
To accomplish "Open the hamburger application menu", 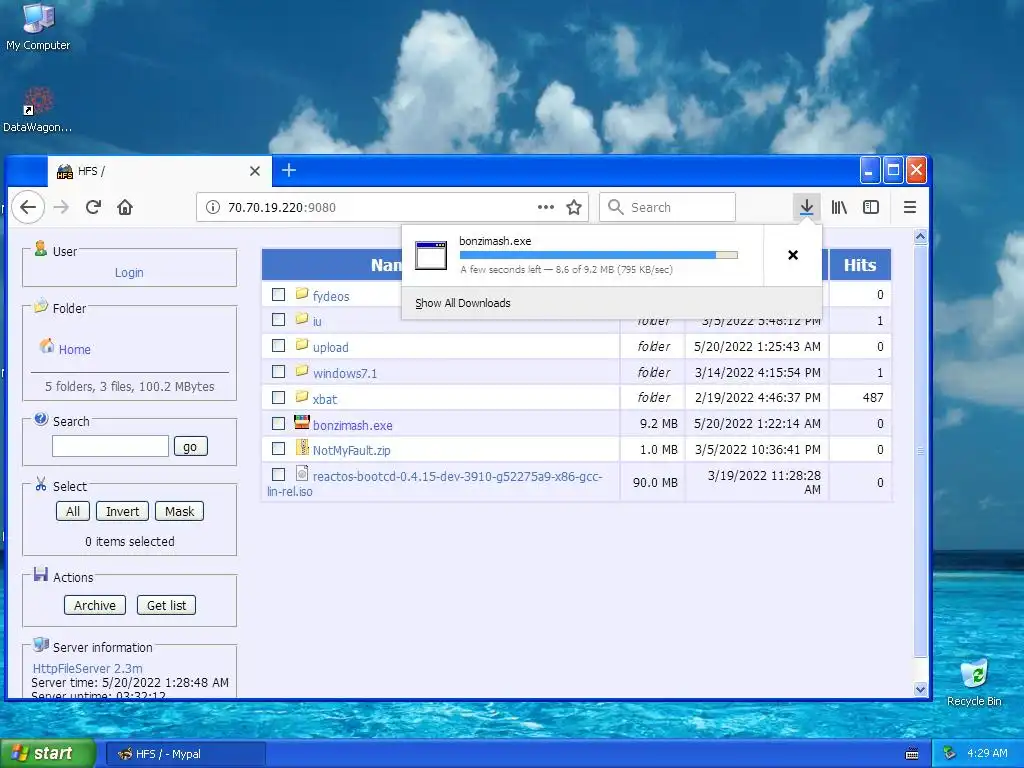I will tap(910, 208).
